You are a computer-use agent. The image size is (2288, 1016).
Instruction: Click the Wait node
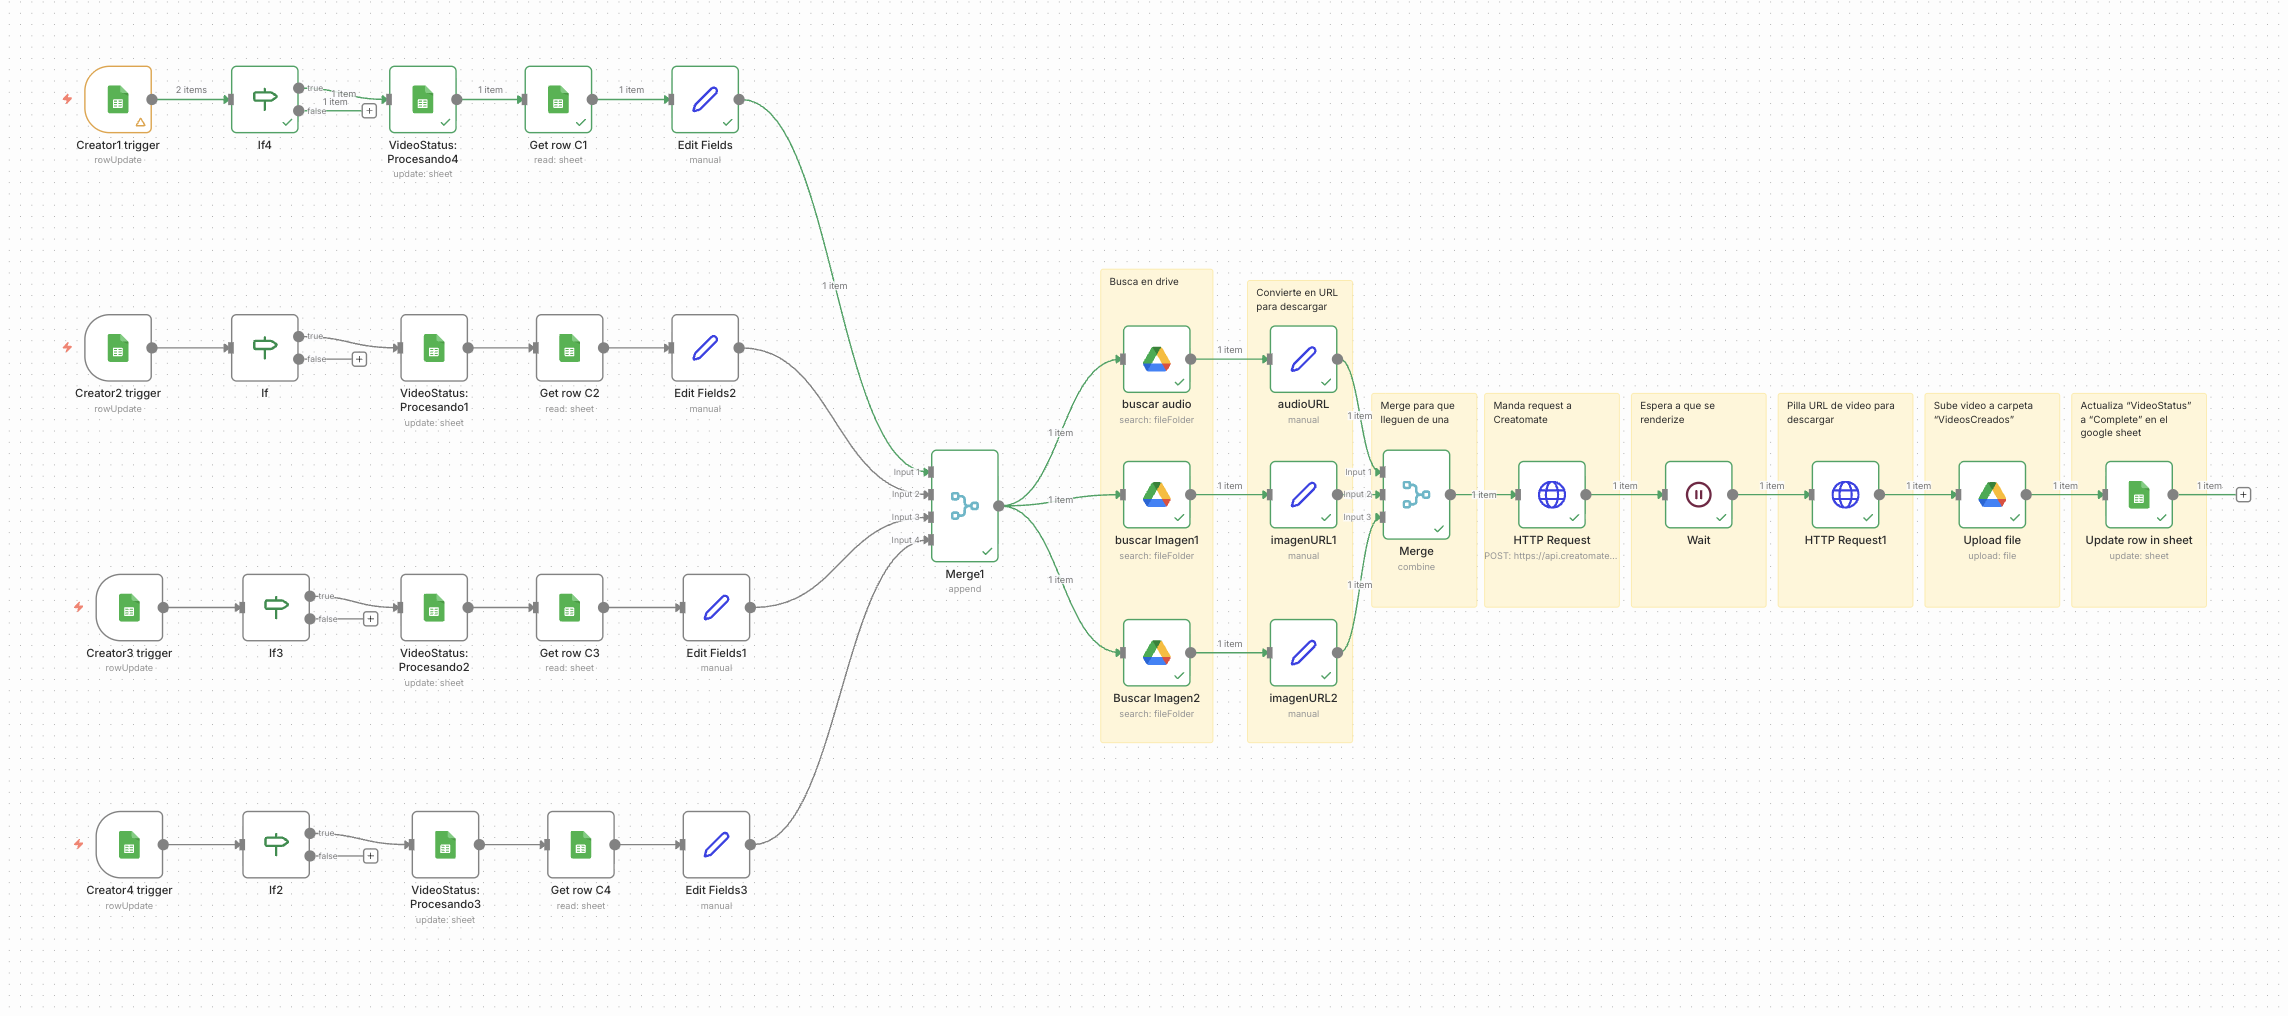pos(1699,494)
